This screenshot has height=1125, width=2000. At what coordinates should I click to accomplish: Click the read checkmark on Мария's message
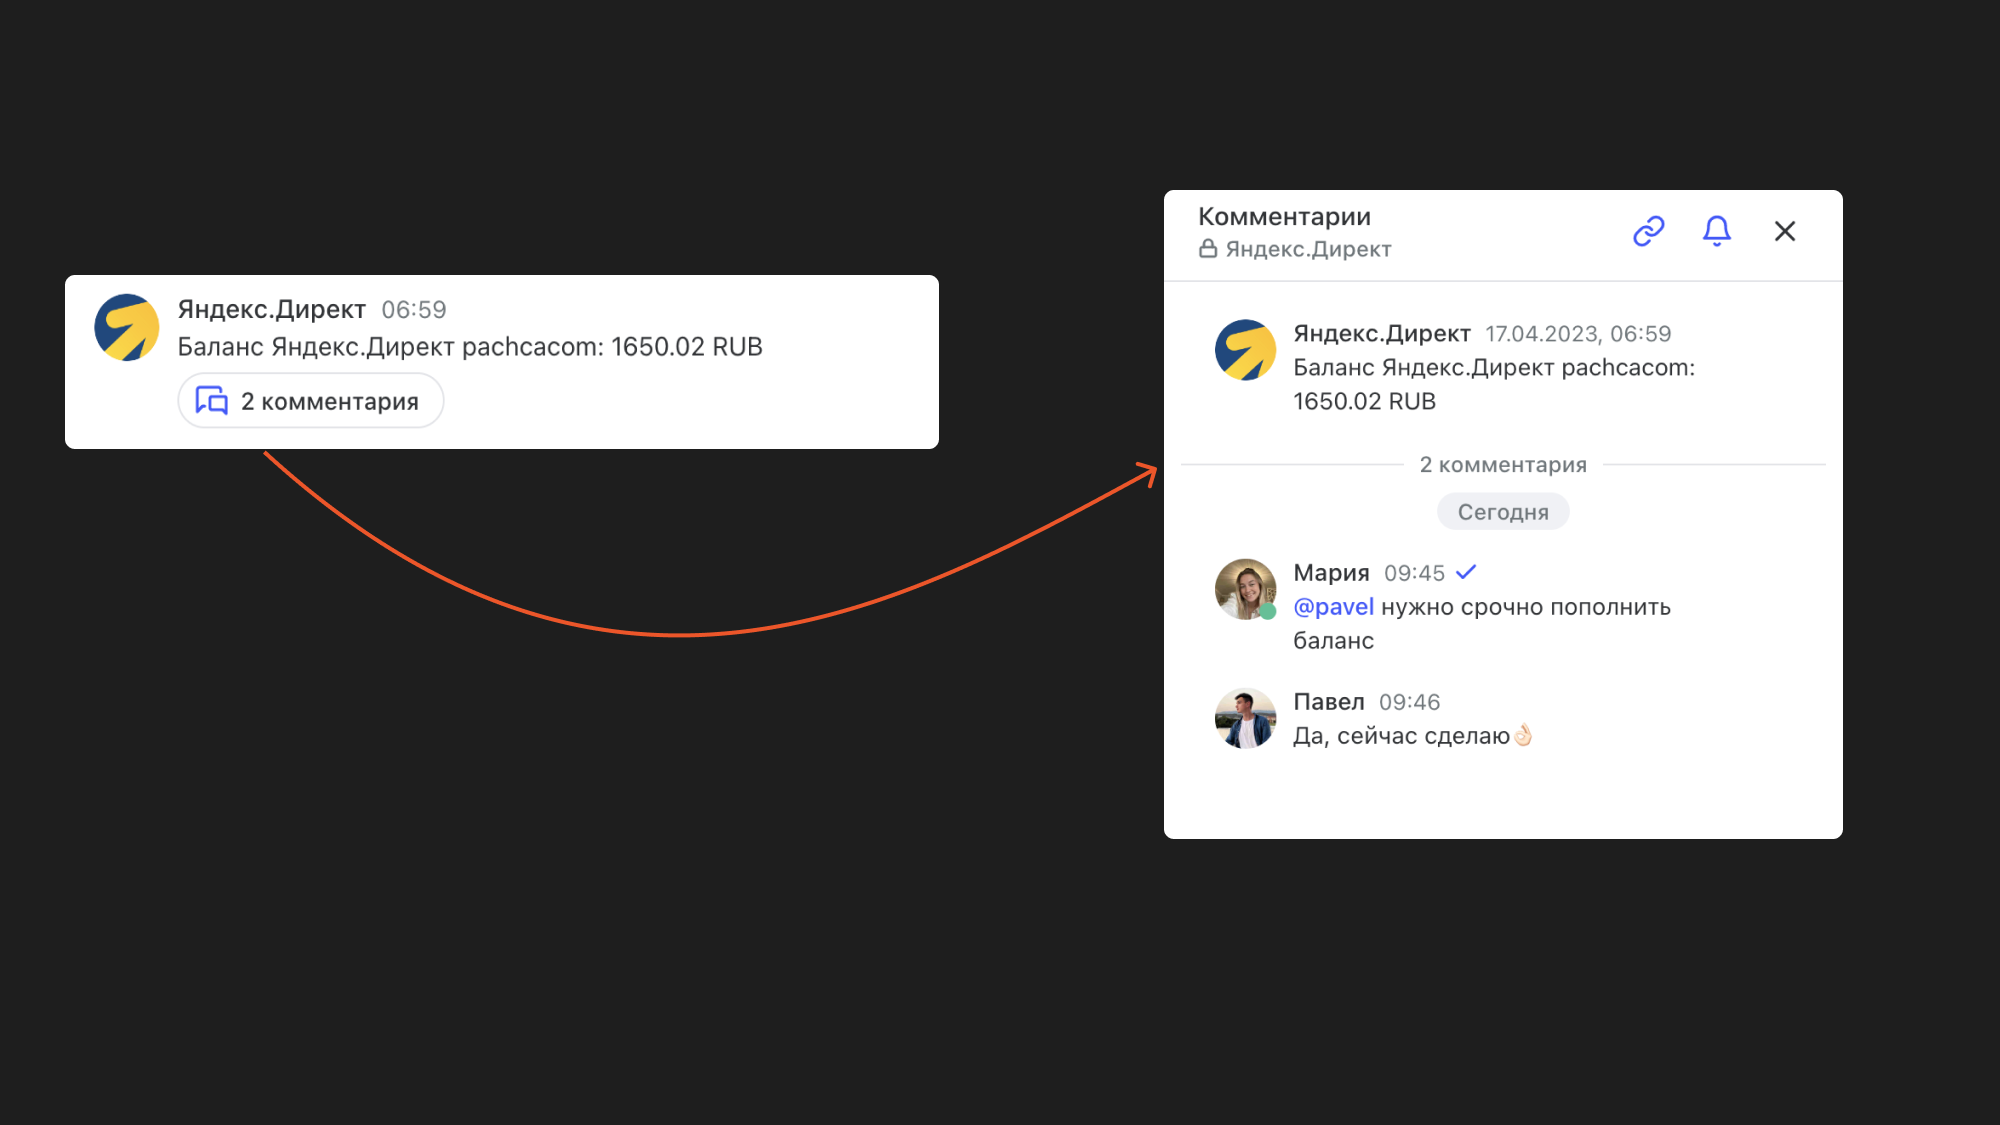[1466, 572]
